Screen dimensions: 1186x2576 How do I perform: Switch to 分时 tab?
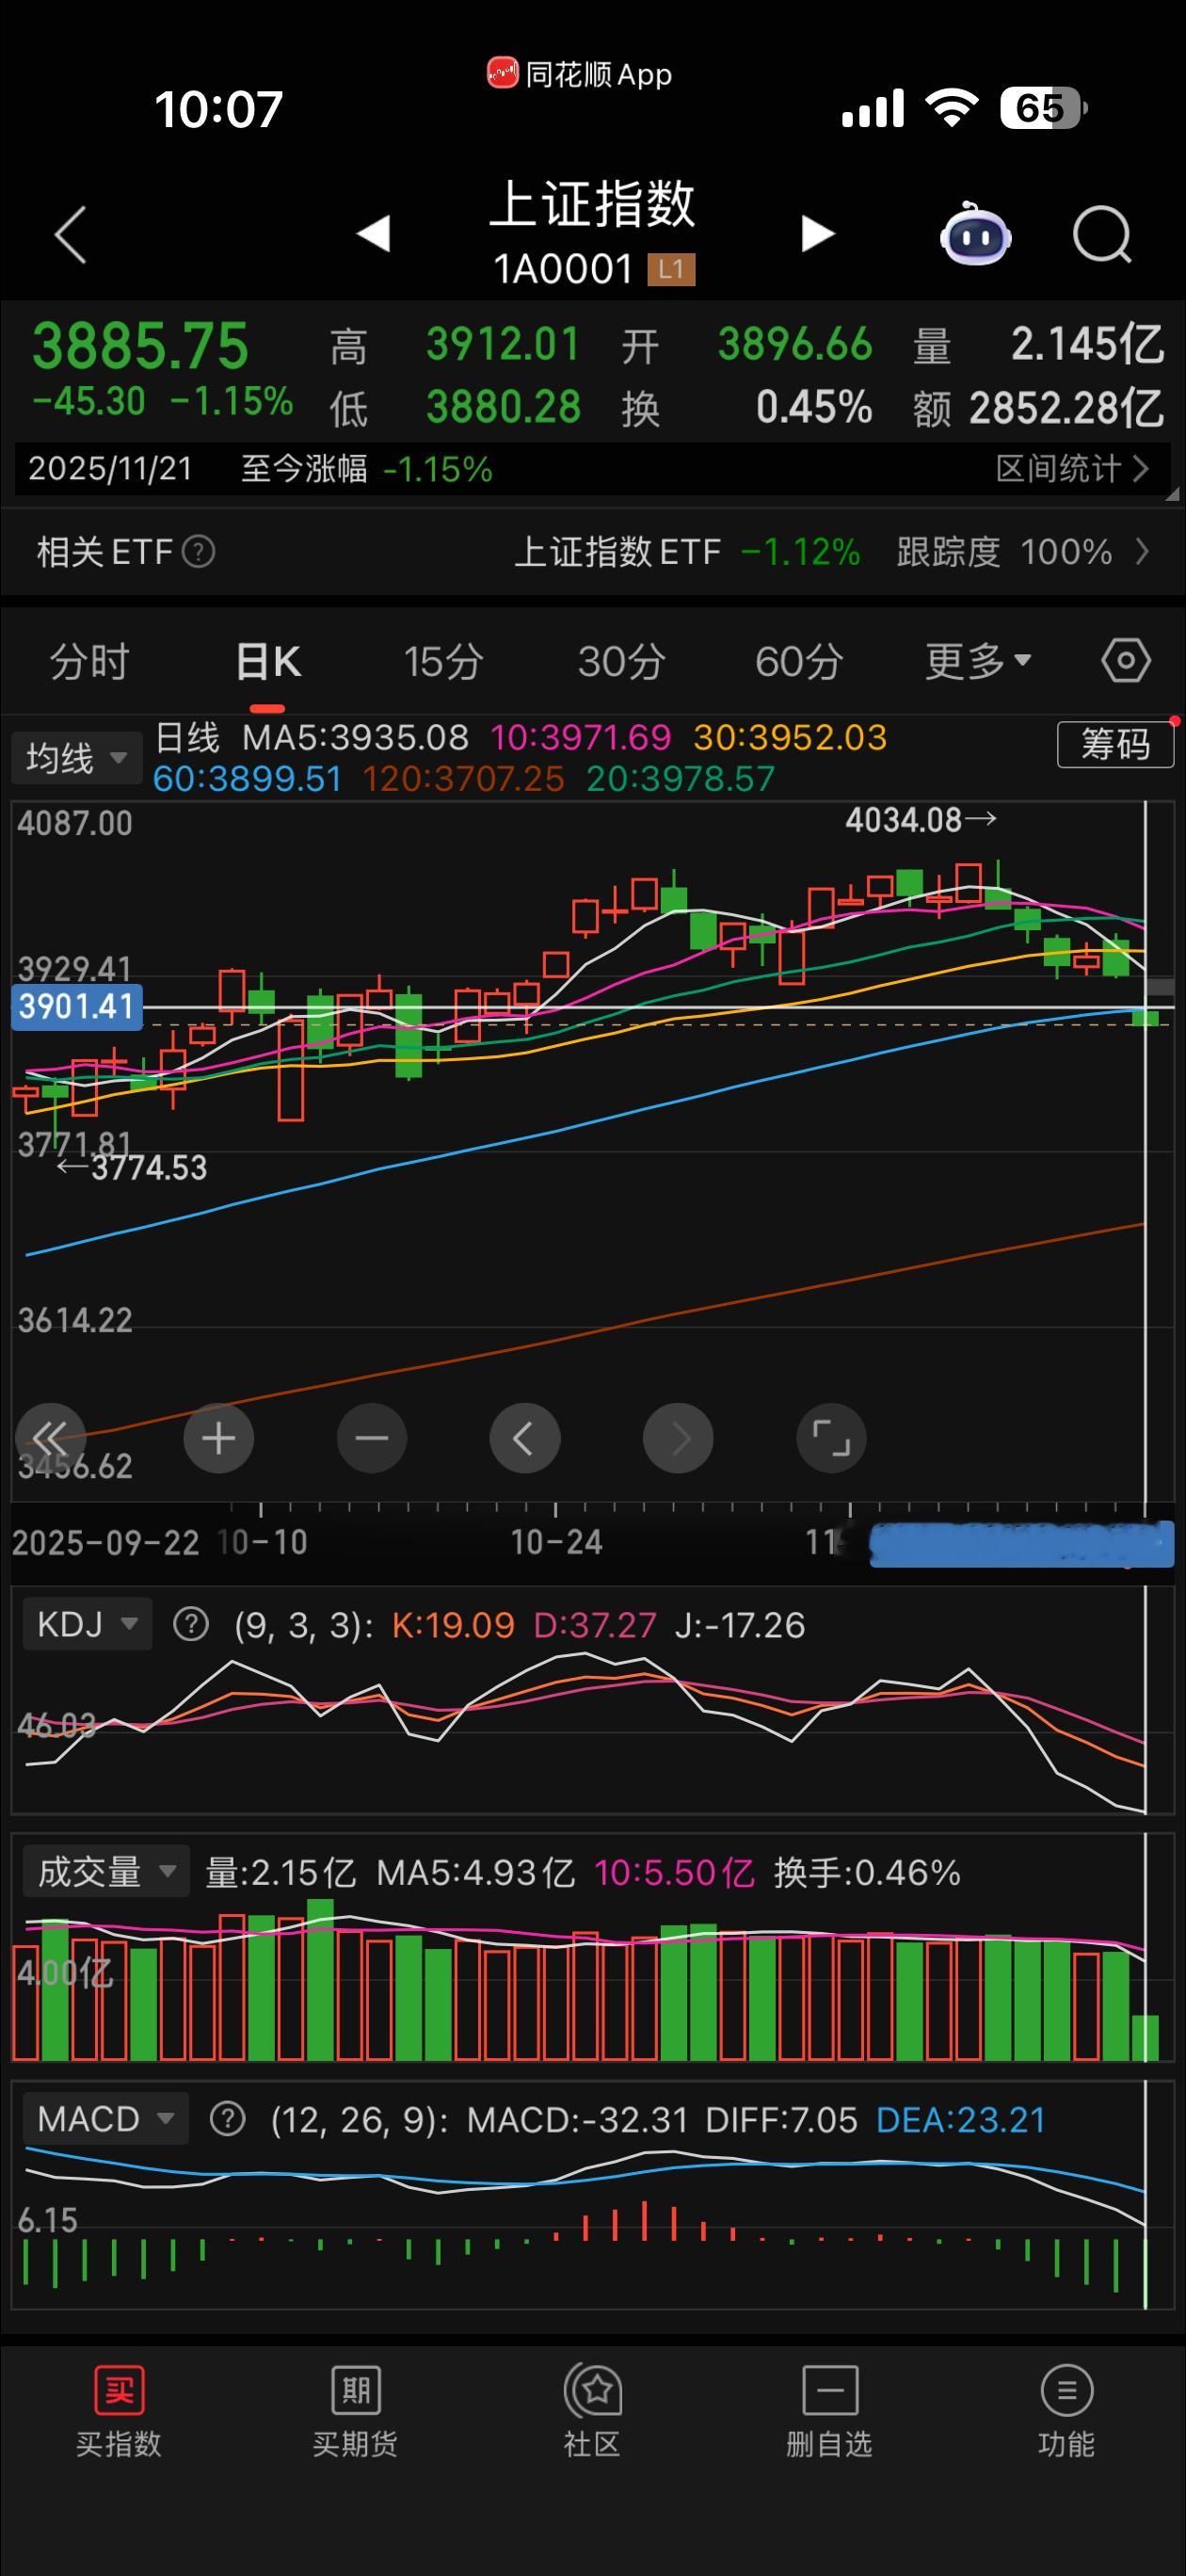pyautogui.click(x=90, y=661)
